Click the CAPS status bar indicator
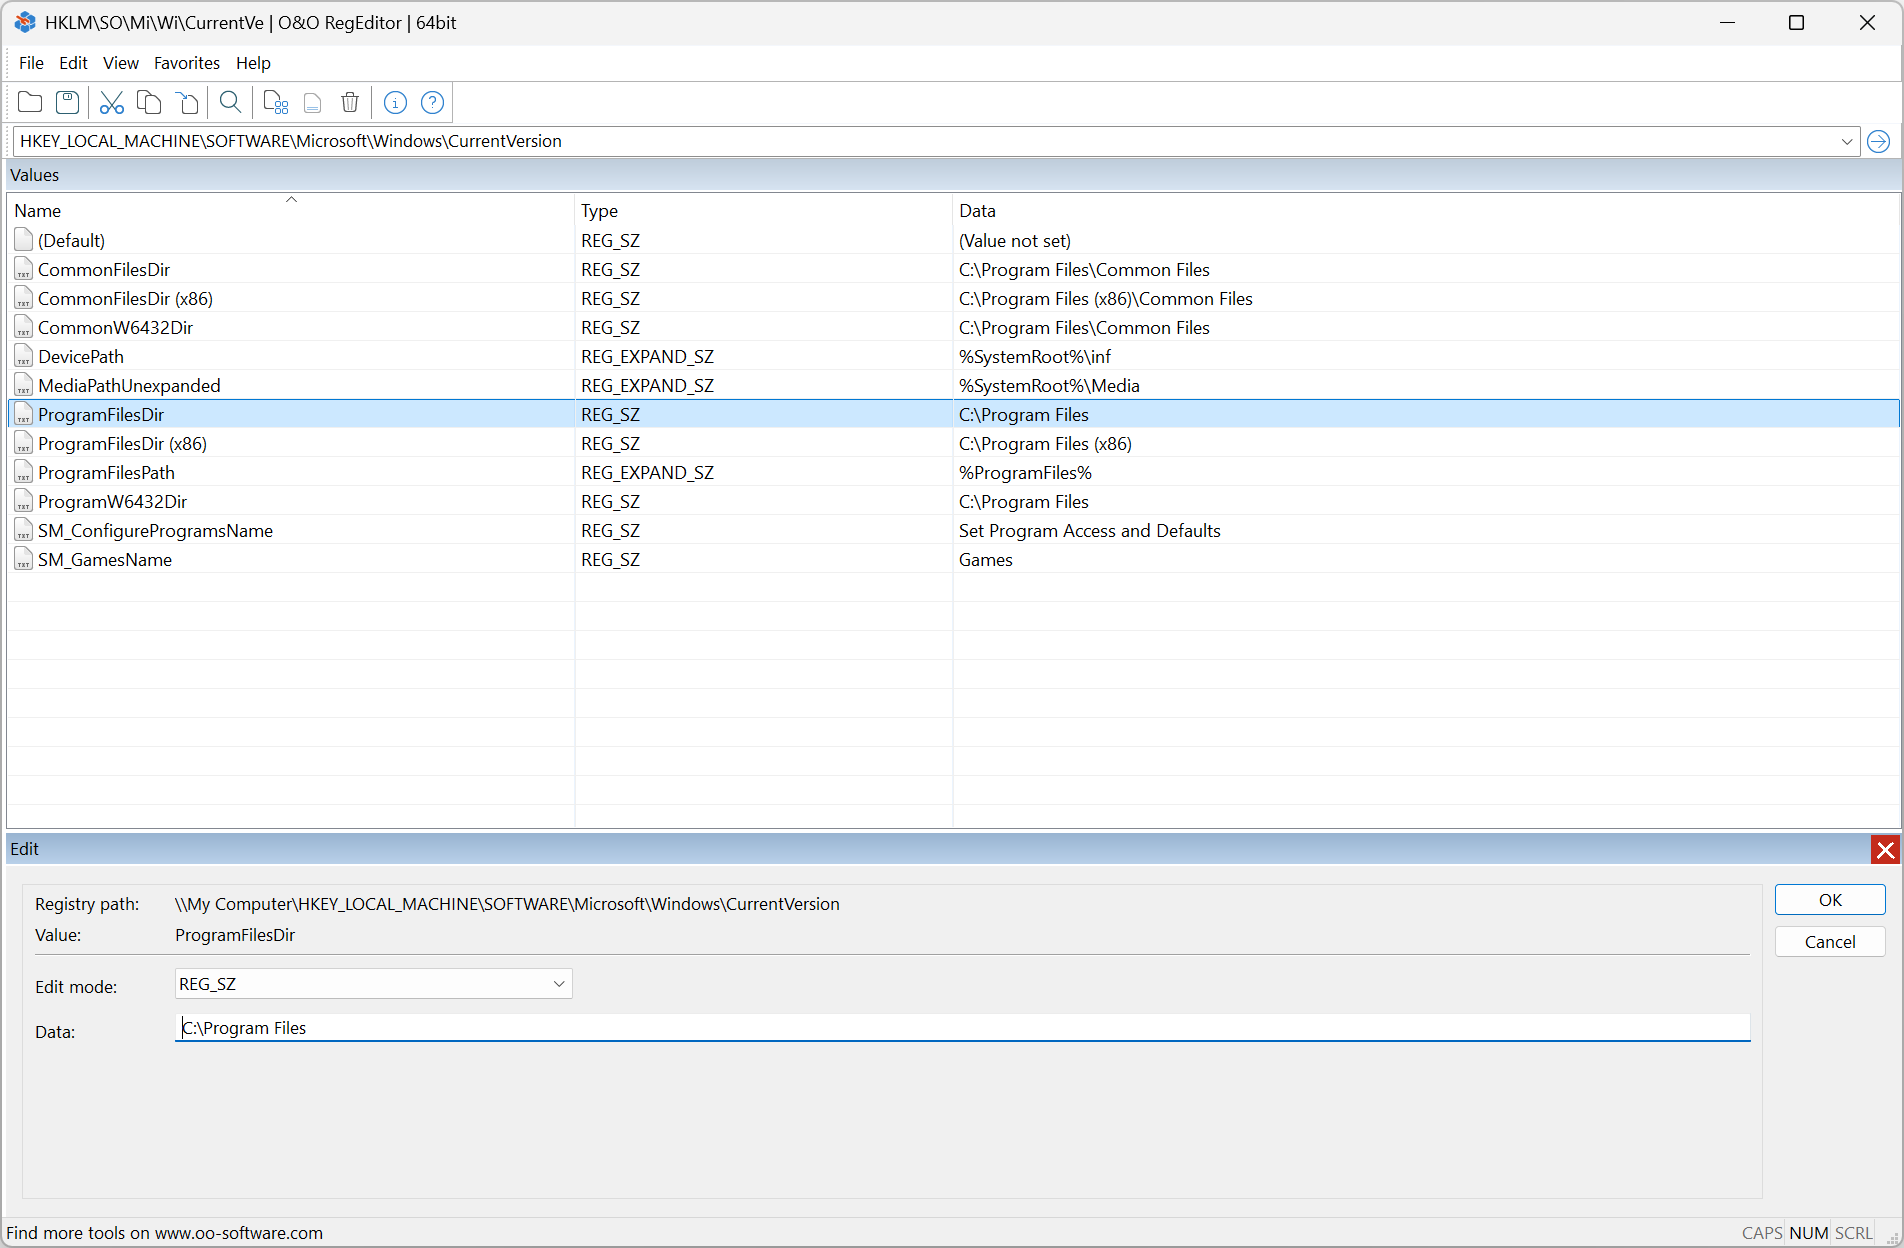 [x=1762, y=1233]
